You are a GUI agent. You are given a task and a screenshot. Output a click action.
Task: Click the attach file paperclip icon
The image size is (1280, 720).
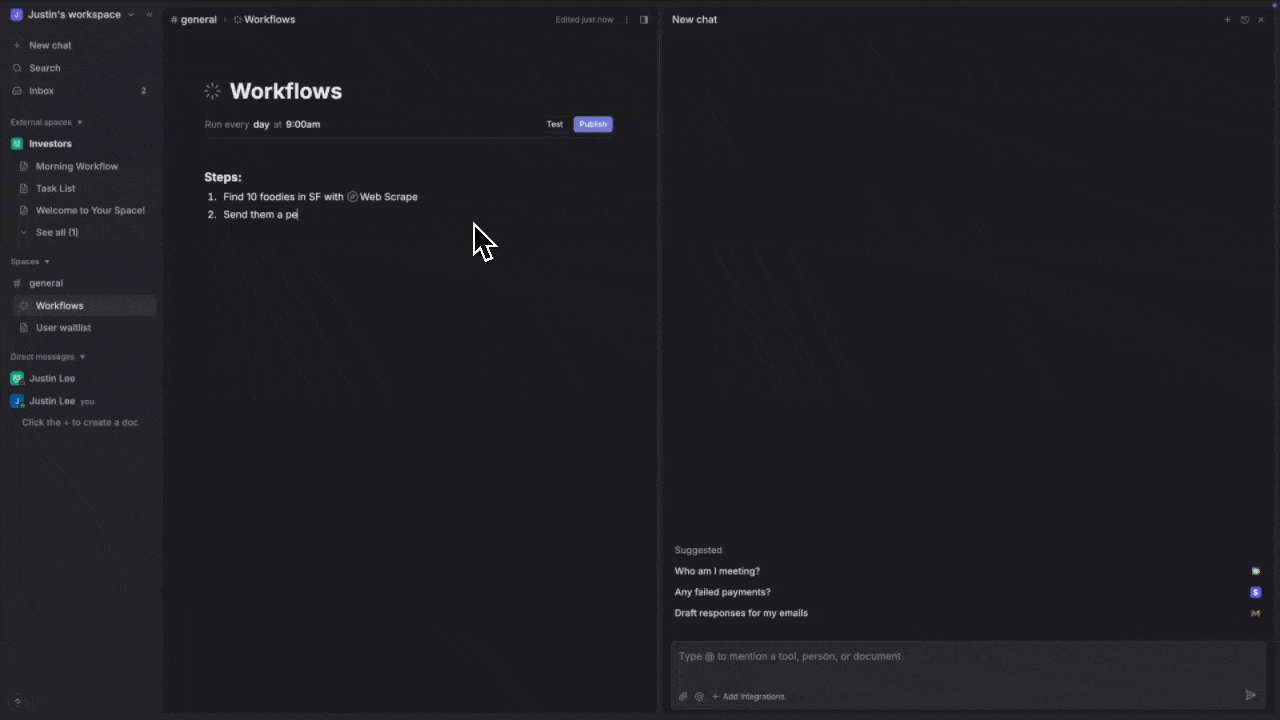coord(684,697)
